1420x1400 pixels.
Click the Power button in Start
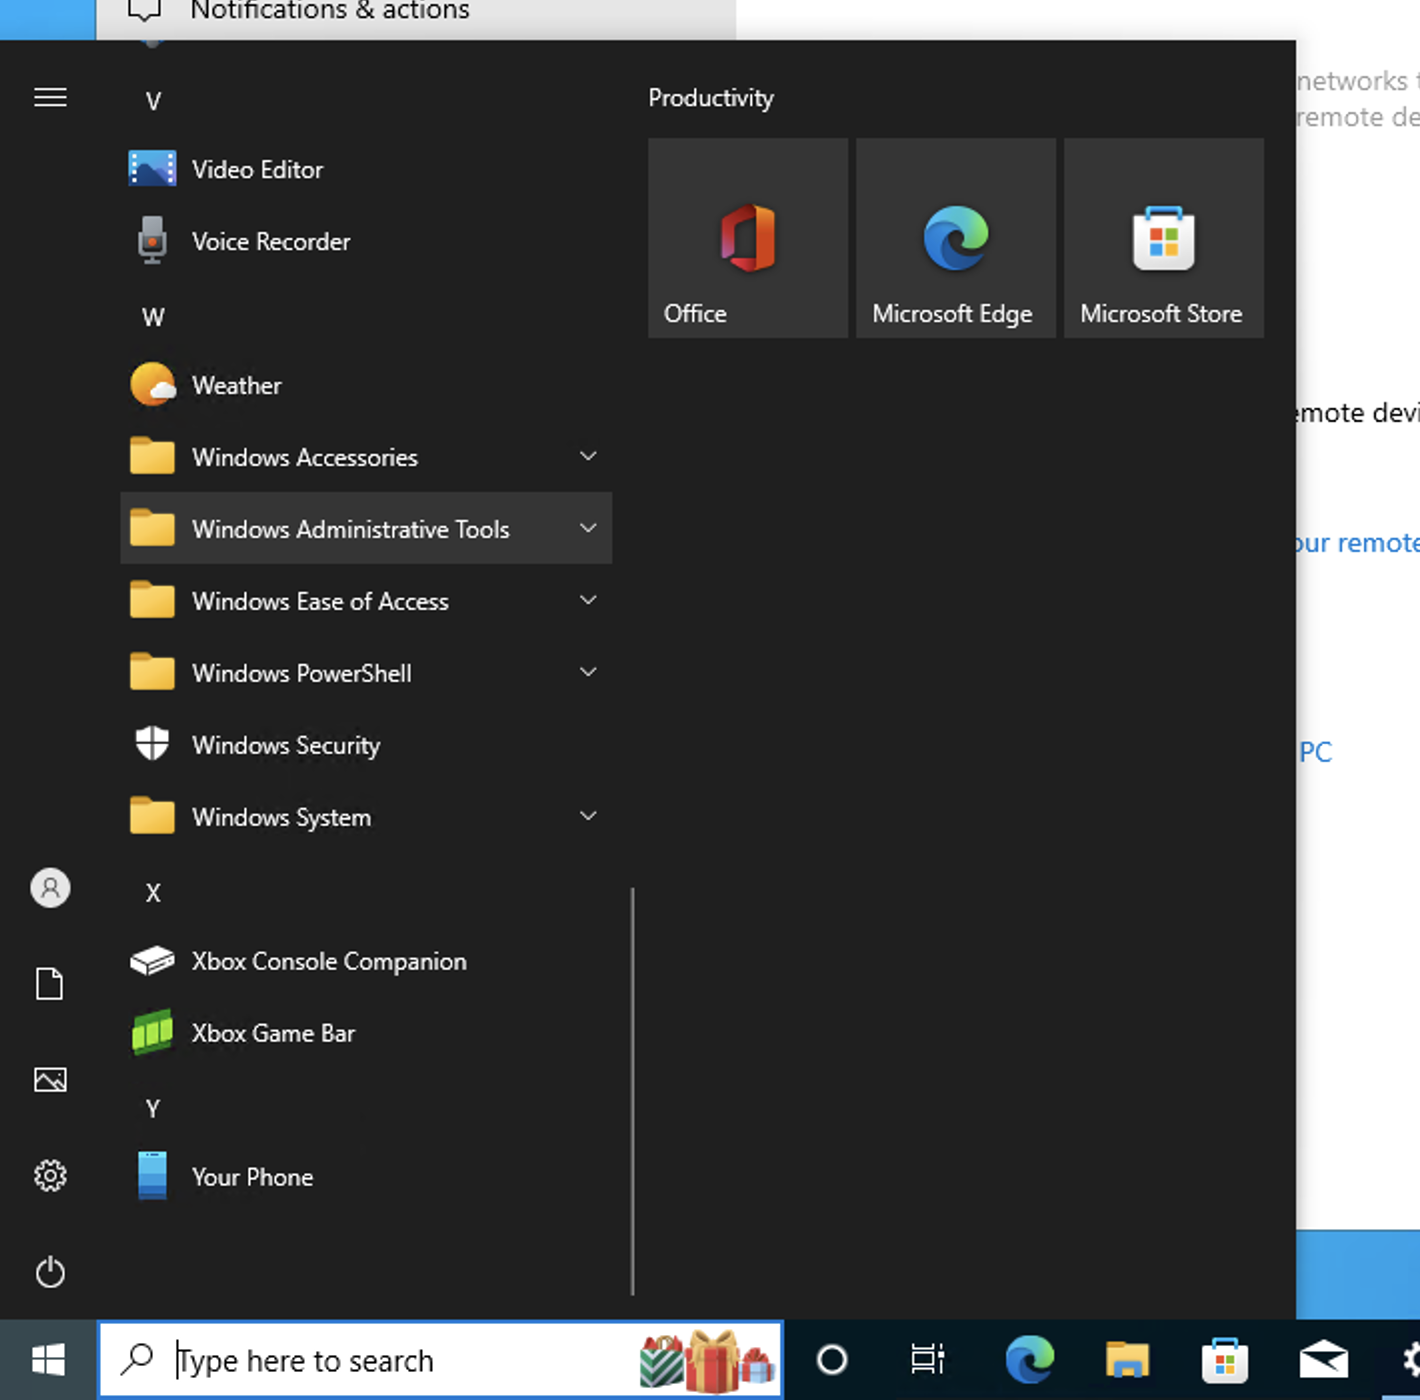[x=50, y=1272]
